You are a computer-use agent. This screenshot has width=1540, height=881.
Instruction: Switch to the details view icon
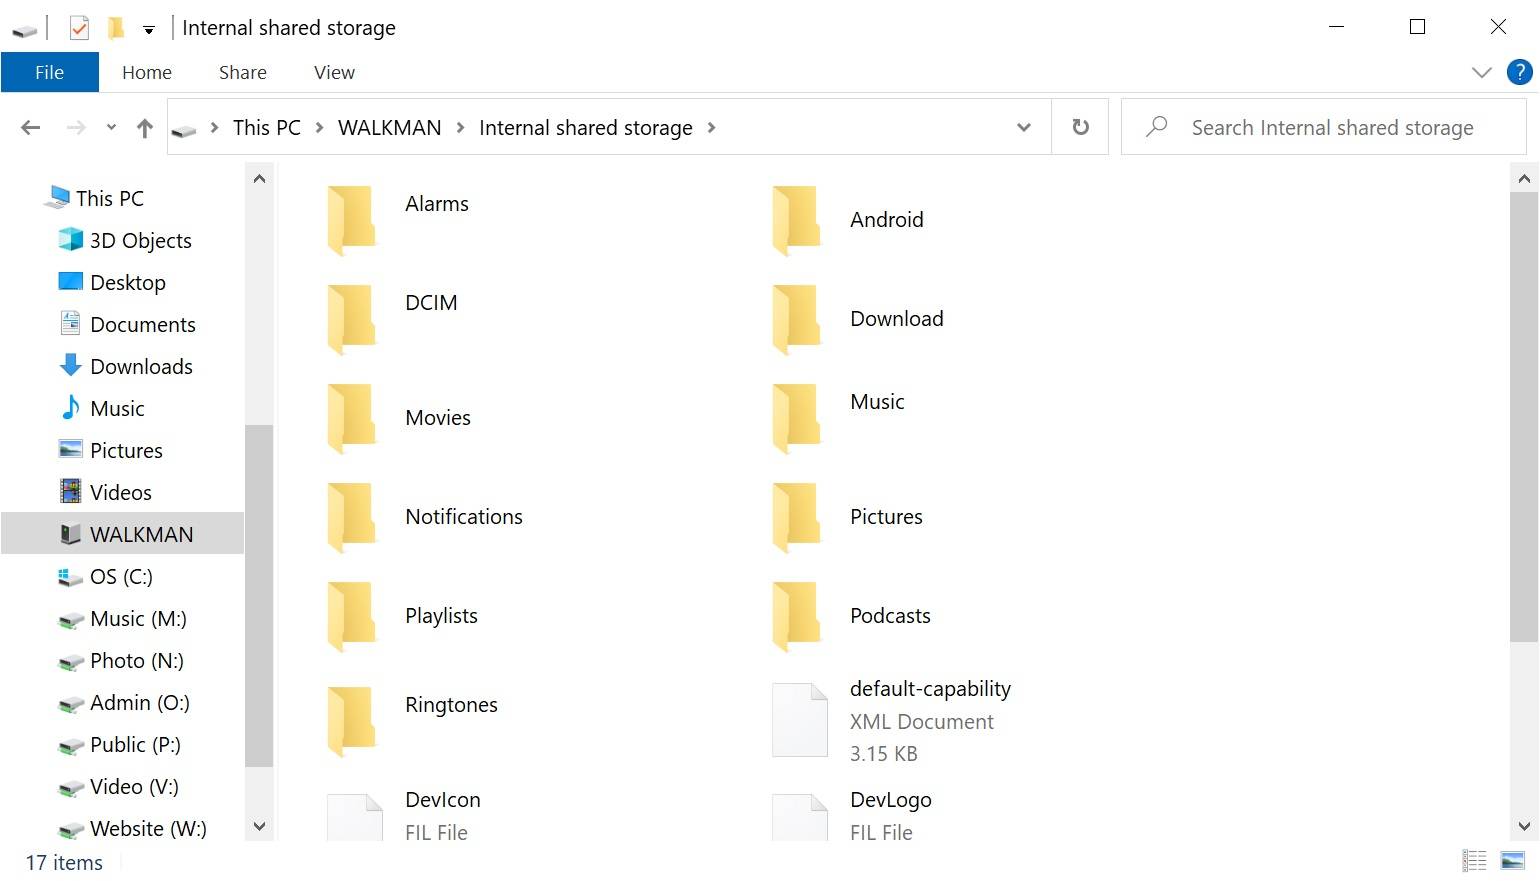1475,860
